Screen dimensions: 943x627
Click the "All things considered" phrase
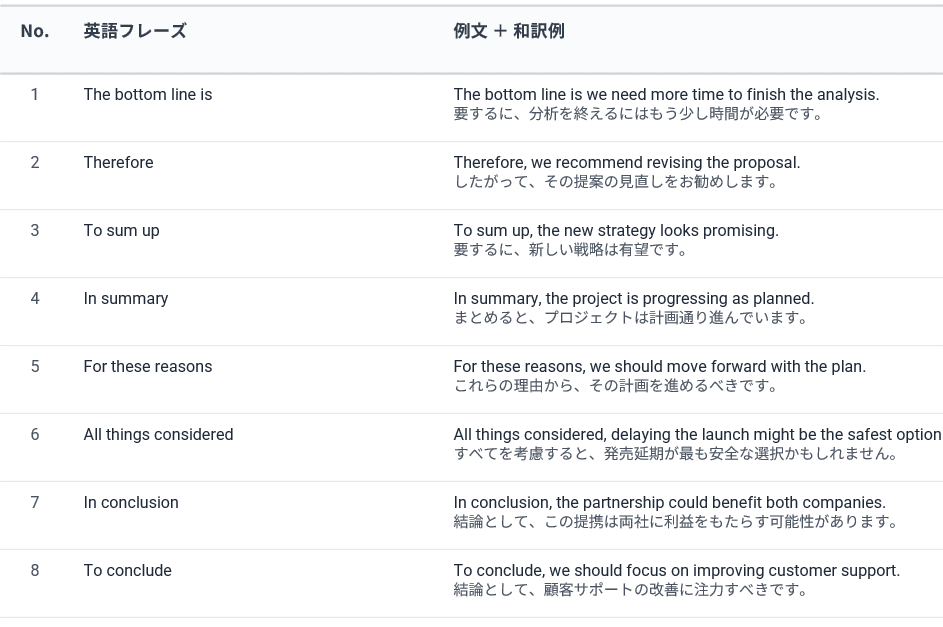tap(158, 435)
